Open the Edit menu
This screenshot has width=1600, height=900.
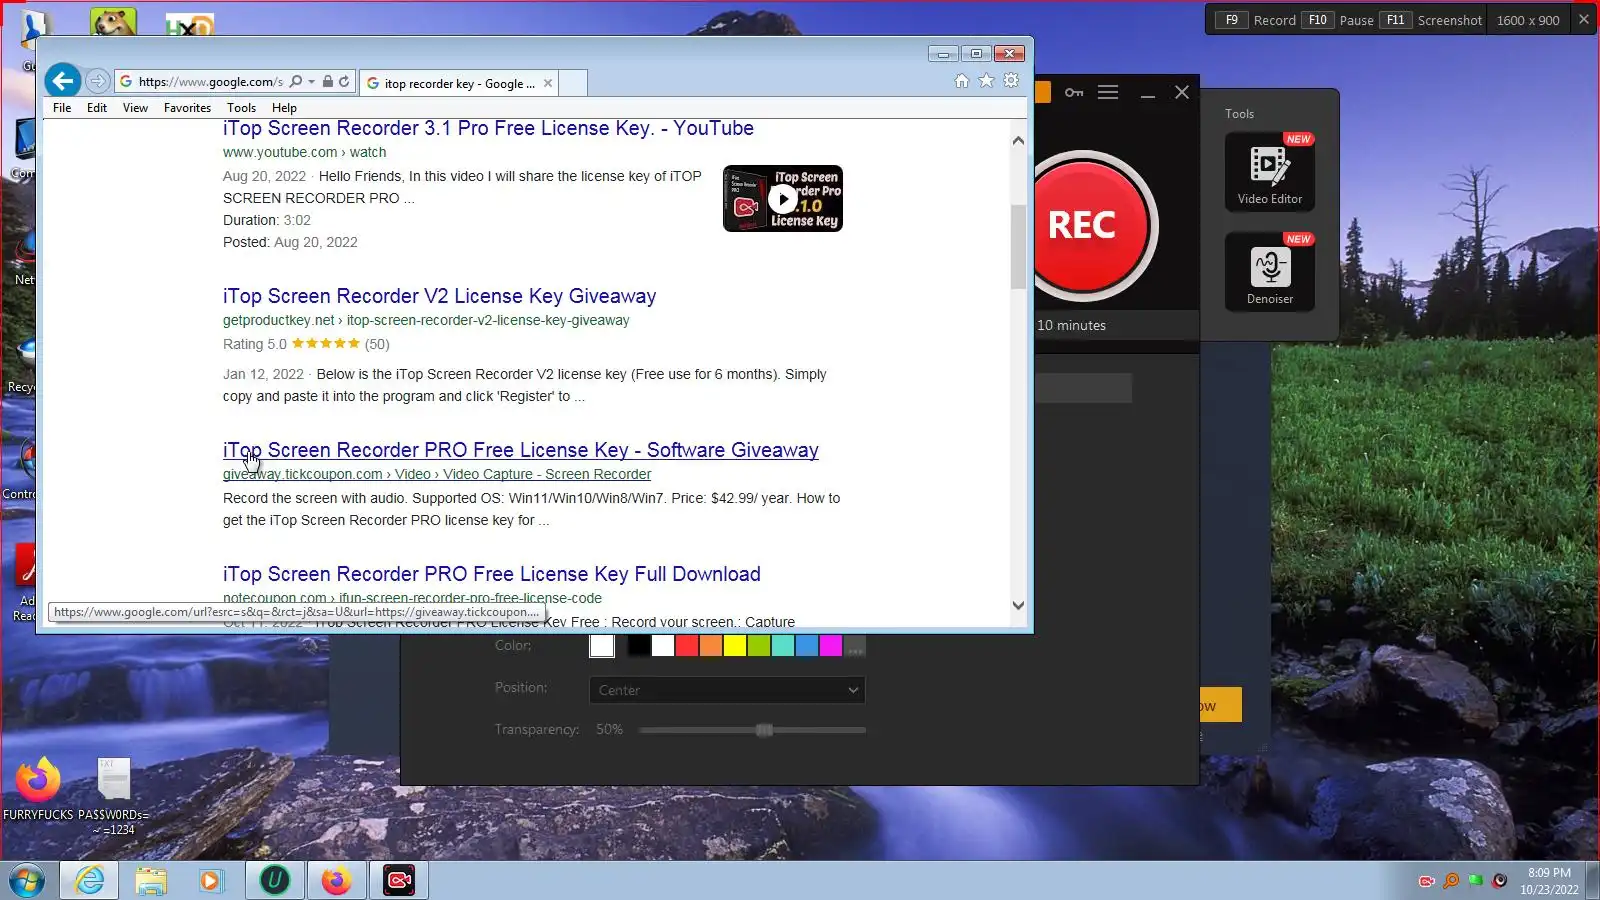click(97, 108)
